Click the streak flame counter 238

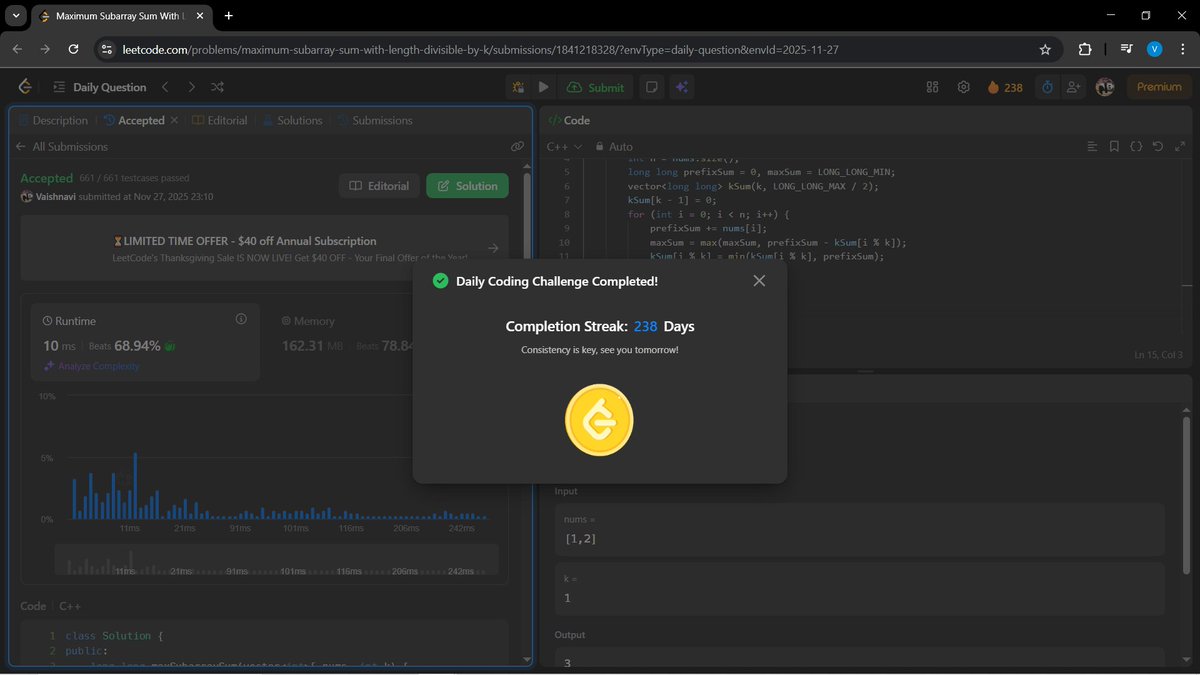click(1005, 87)
